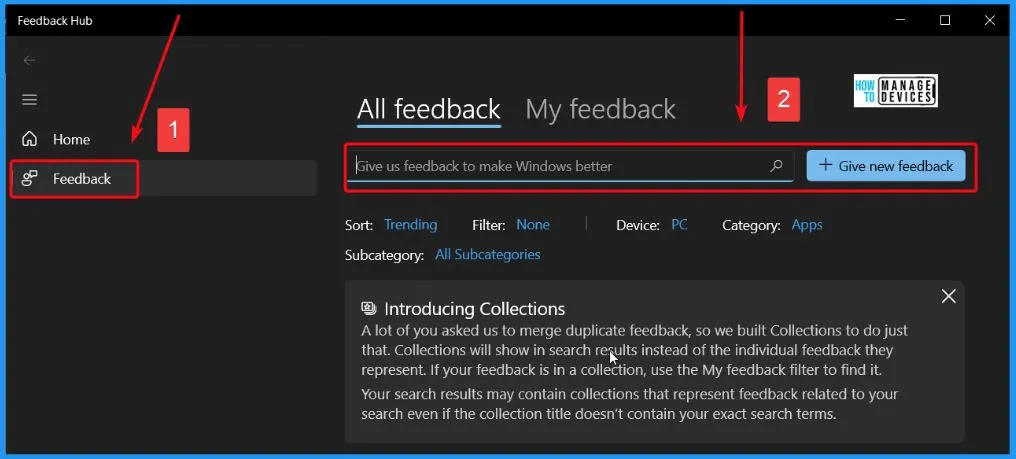Go to Home in the sidebar
Screen dimensions: 1016x459
point(71,139)
